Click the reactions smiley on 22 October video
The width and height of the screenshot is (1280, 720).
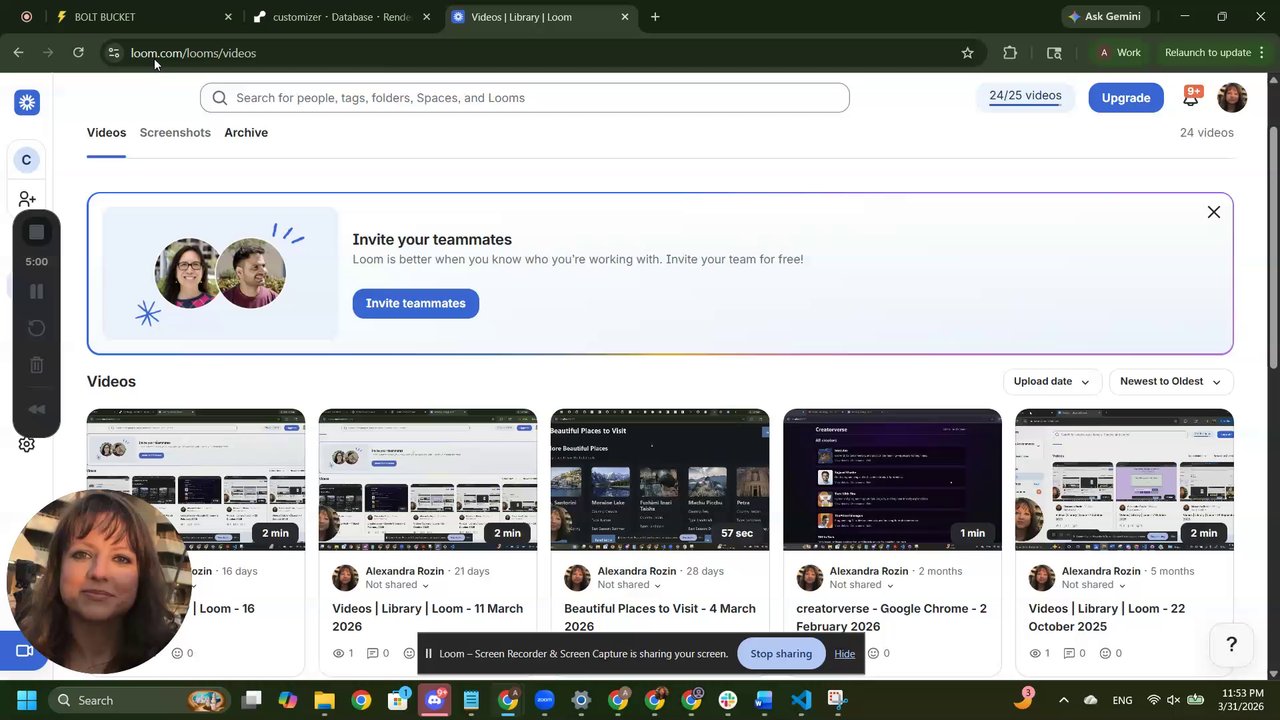pos(1105,653)
